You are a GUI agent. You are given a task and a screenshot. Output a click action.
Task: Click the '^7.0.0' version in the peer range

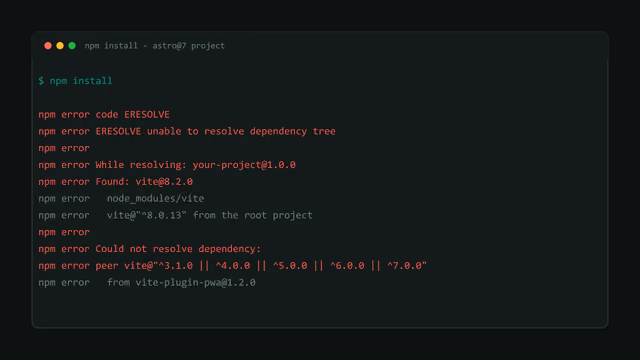[405, 266]
